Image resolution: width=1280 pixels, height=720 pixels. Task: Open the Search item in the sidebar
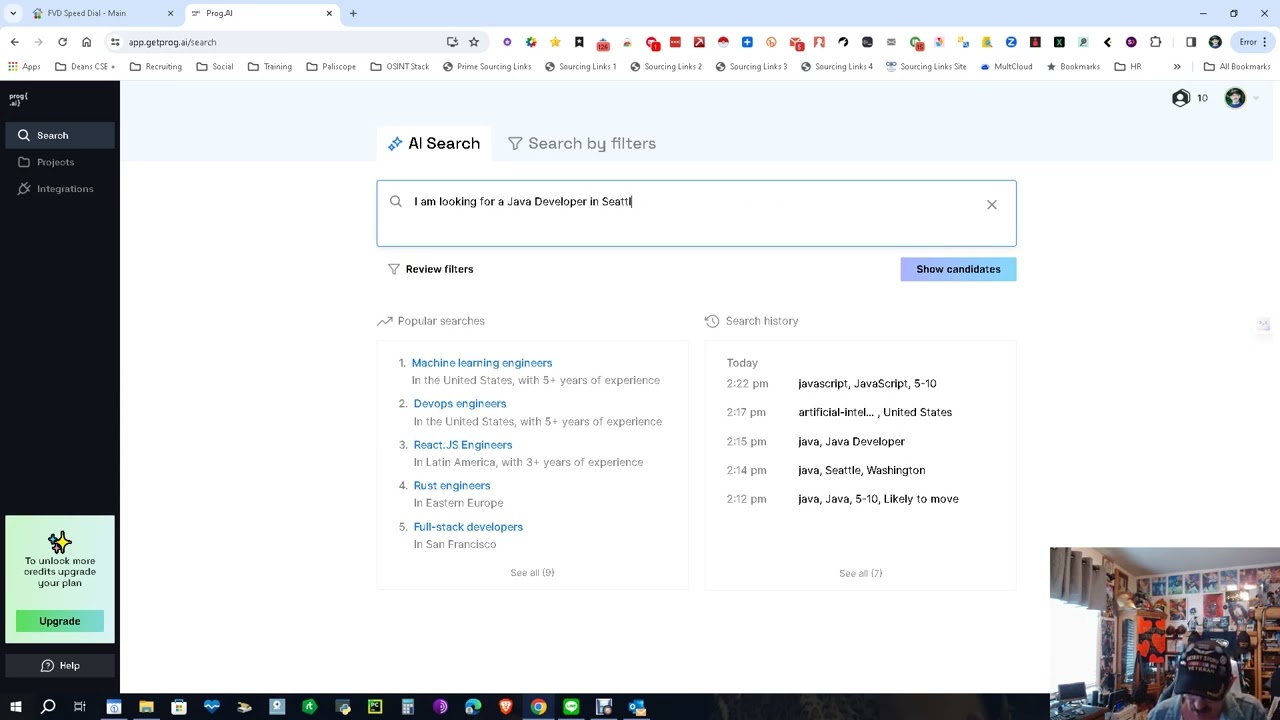60,135
